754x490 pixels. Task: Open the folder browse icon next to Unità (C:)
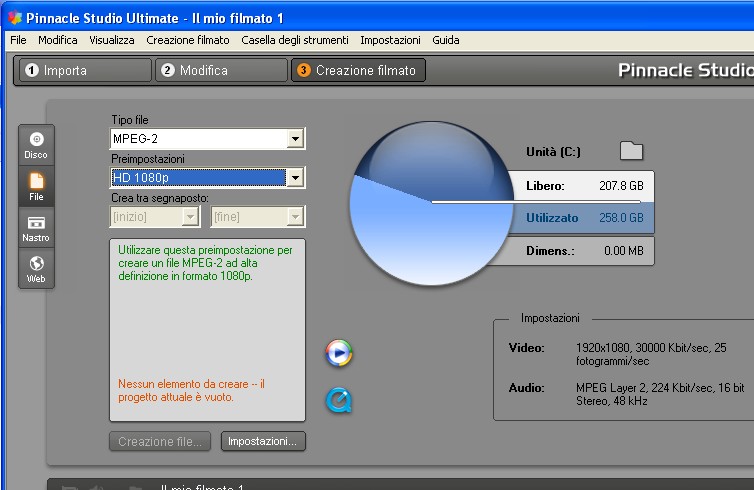point(631,151)
